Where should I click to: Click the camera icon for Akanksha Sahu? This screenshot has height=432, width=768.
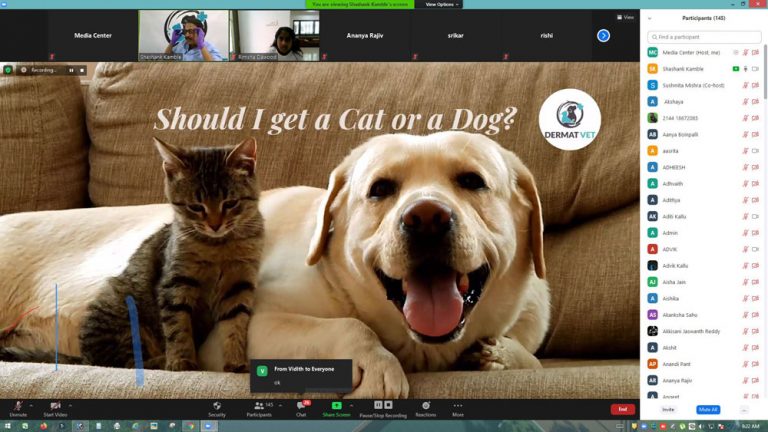(755, 315)
